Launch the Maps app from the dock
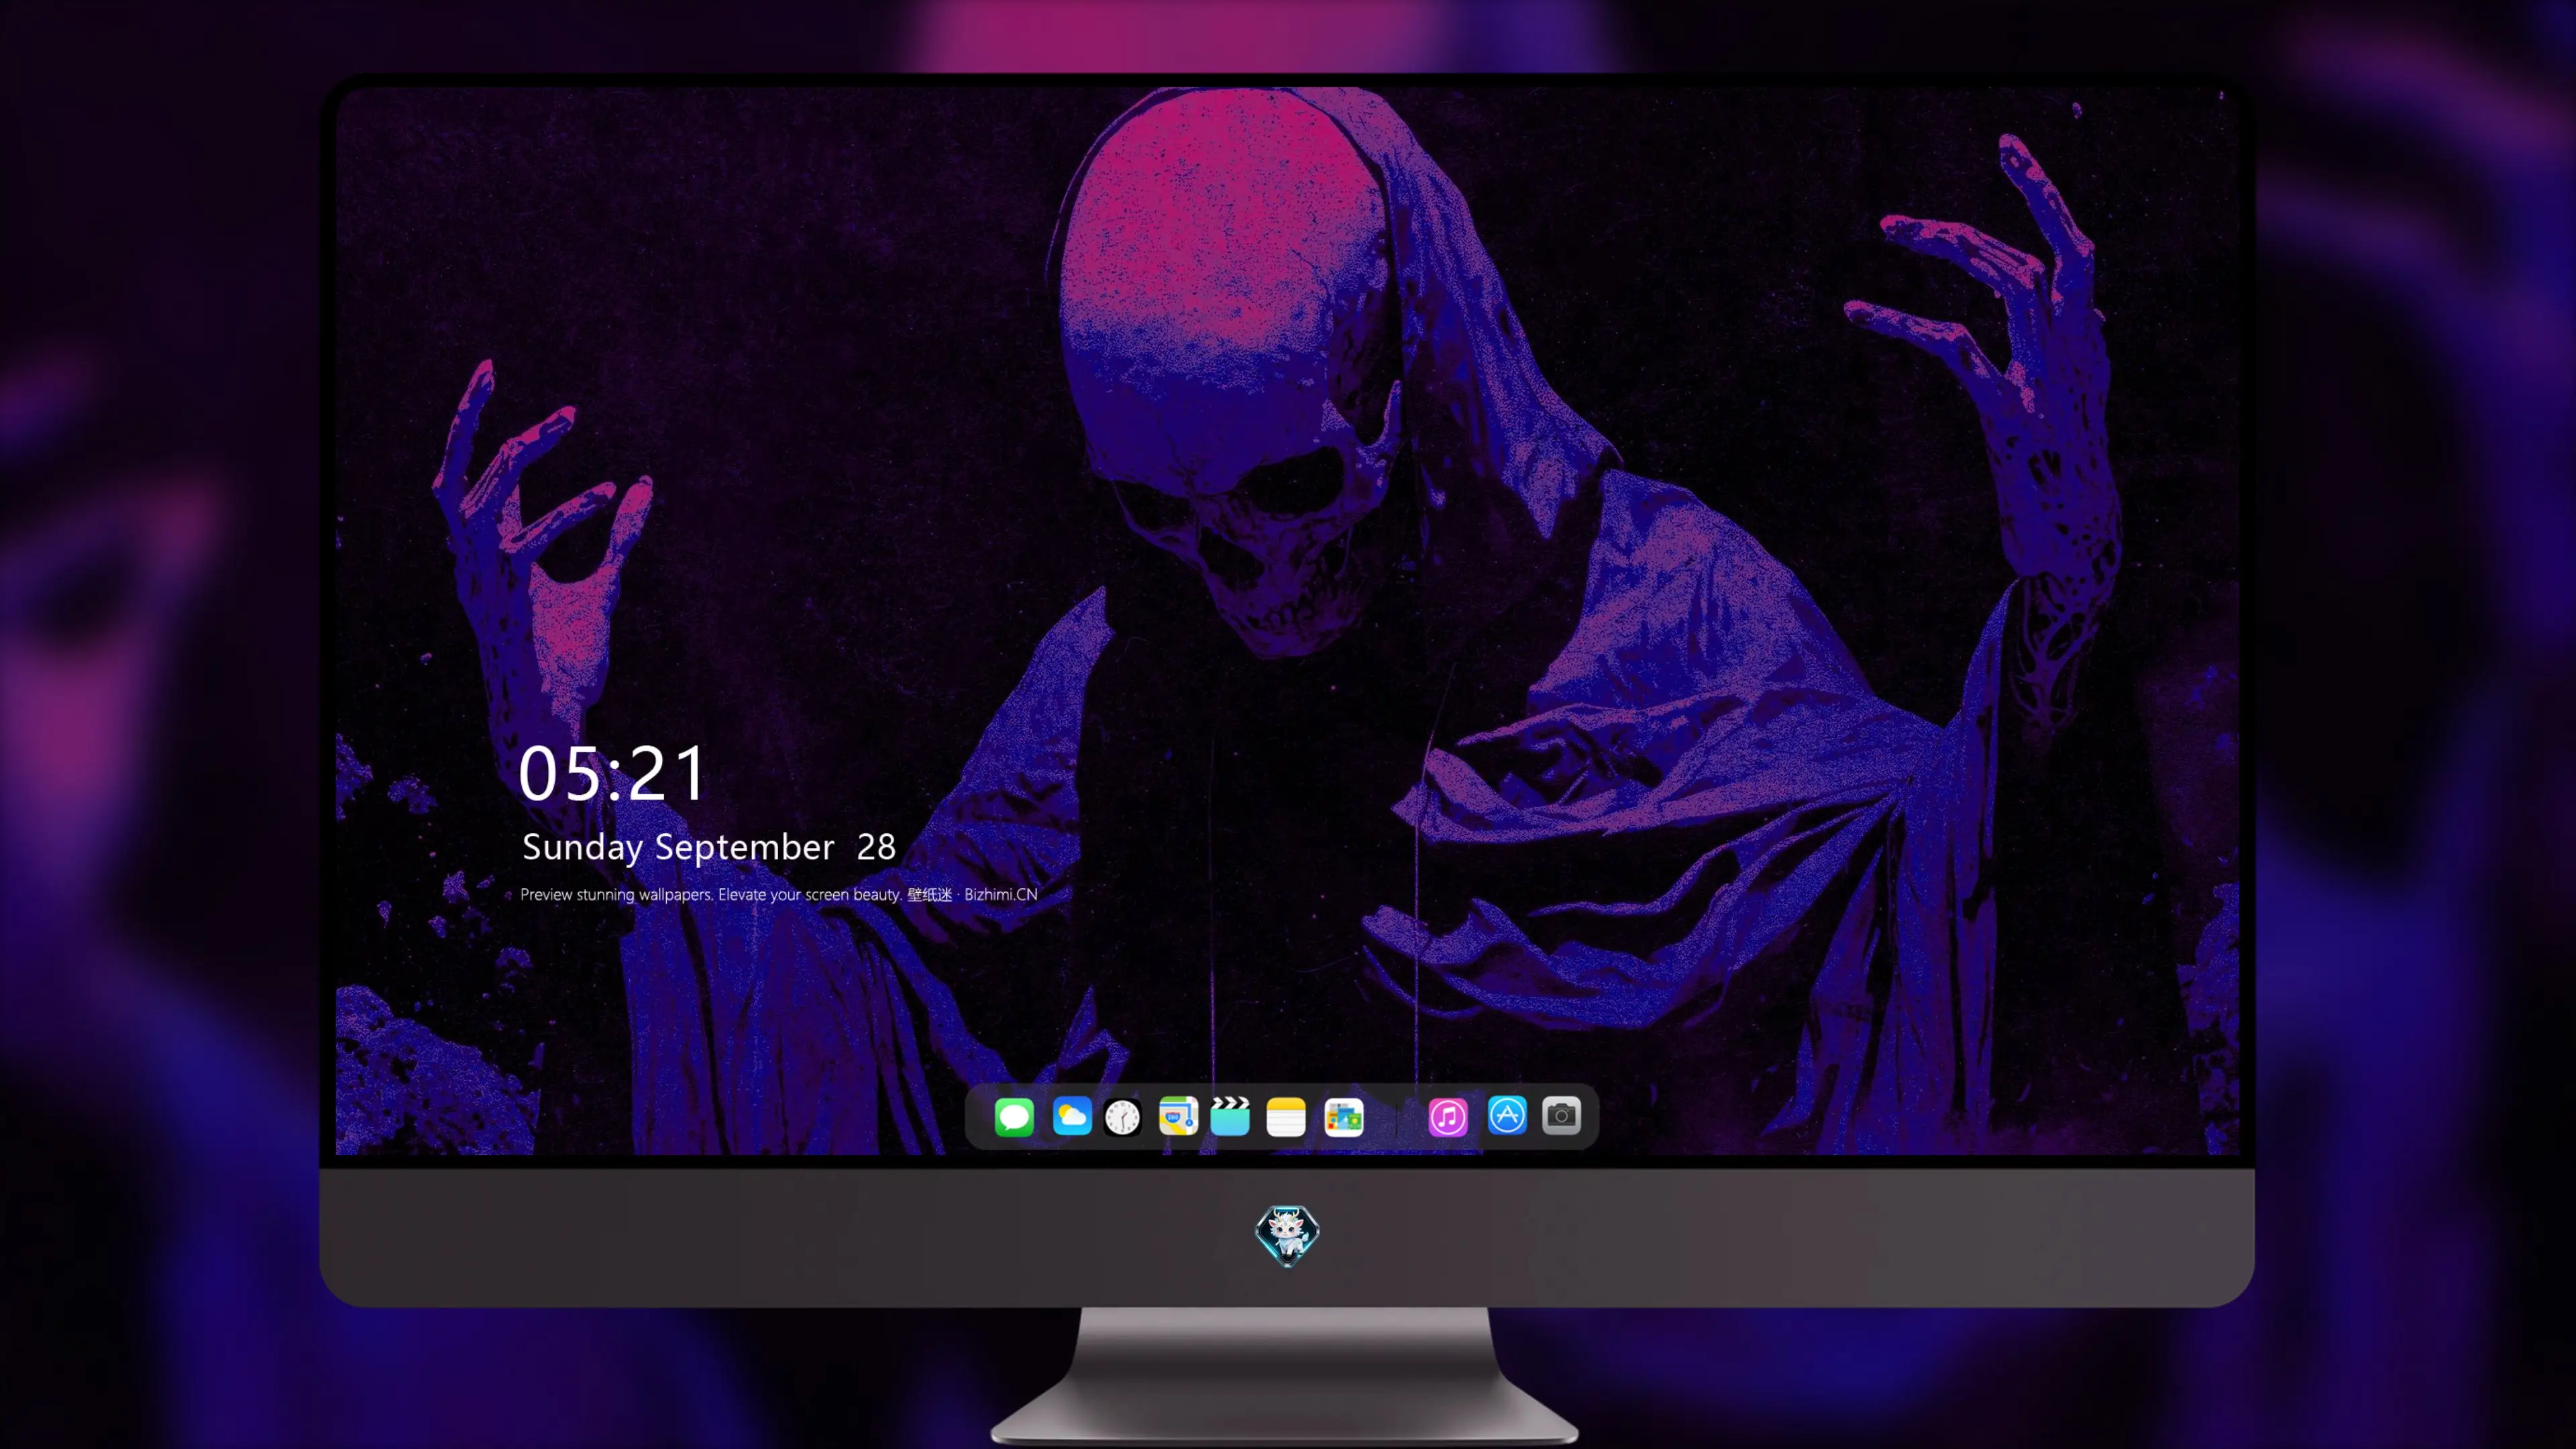The image size is (2576, 1449). 1178,1116
